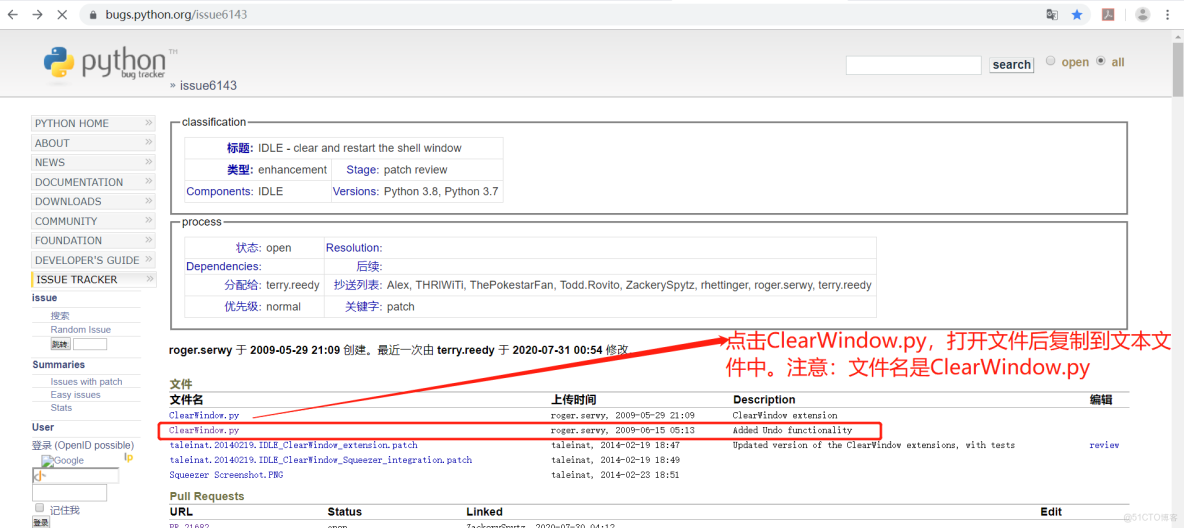Click the 抄送列表 nosy list label
The height and width of the screenshot is (528, 1184).
point(358,286)
